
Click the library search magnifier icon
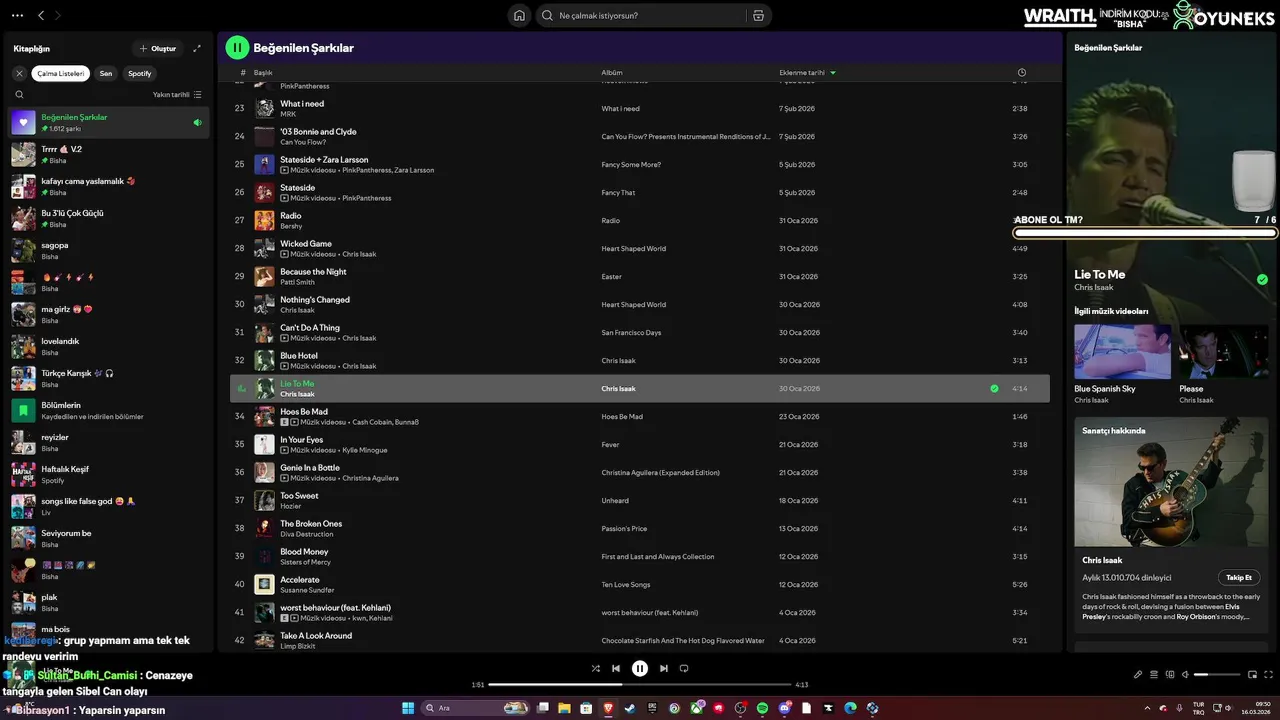point(19,95)
